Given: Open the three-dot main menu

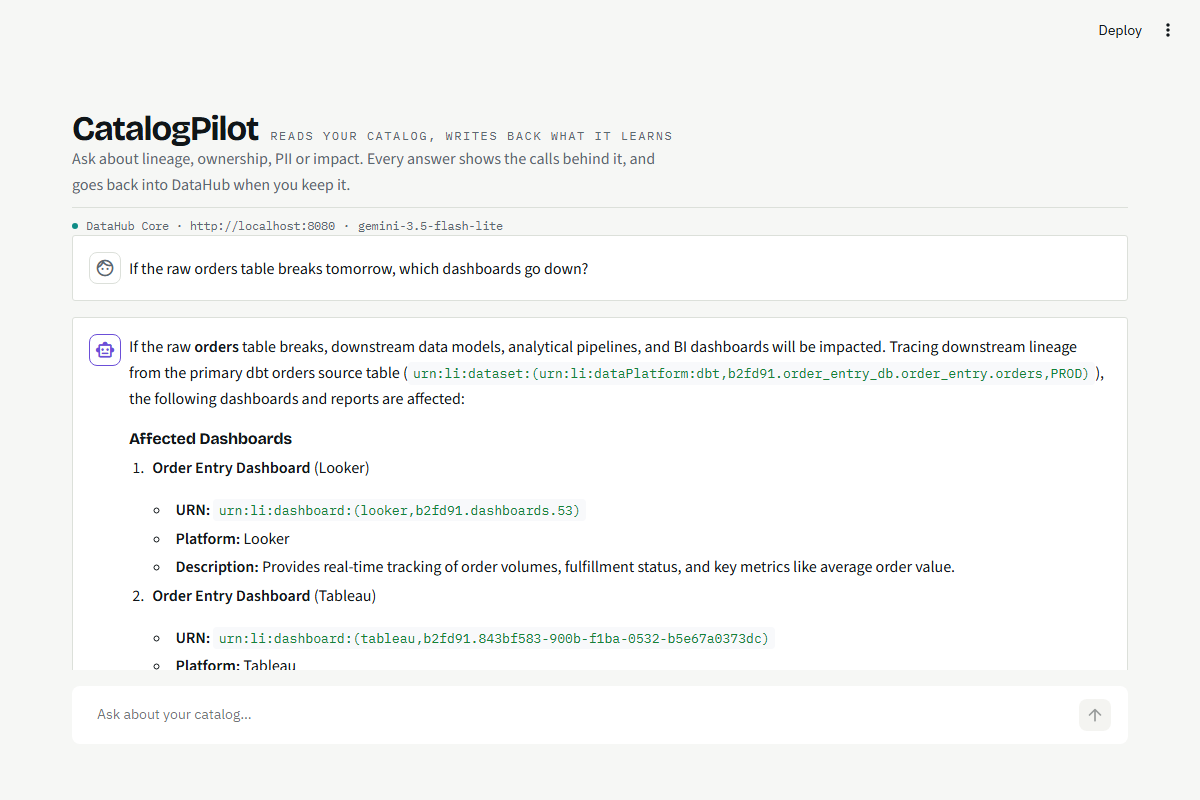Looking at the screenshot, I should (1168, 30).
